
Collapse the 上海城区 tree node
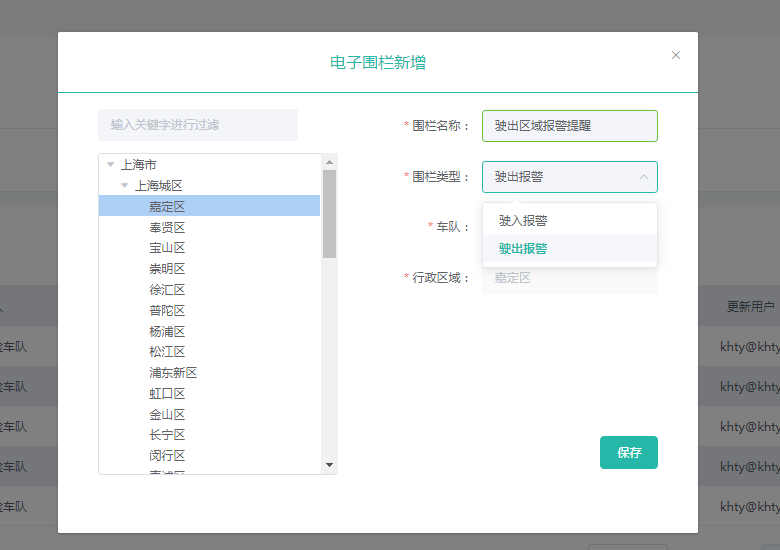[125, 186]
